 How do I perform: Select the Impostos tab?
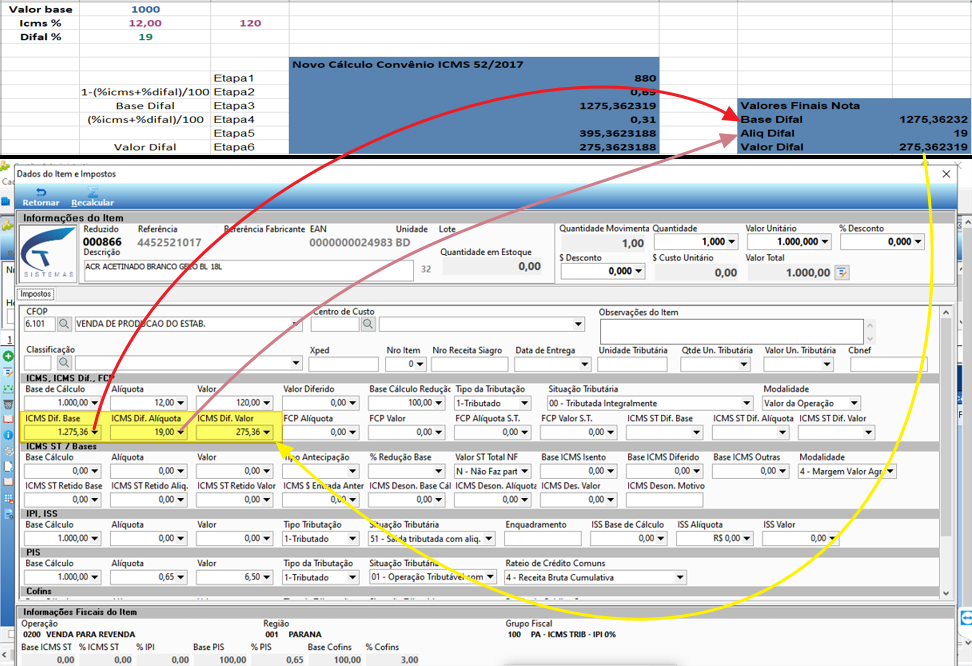tap(35, 294)
